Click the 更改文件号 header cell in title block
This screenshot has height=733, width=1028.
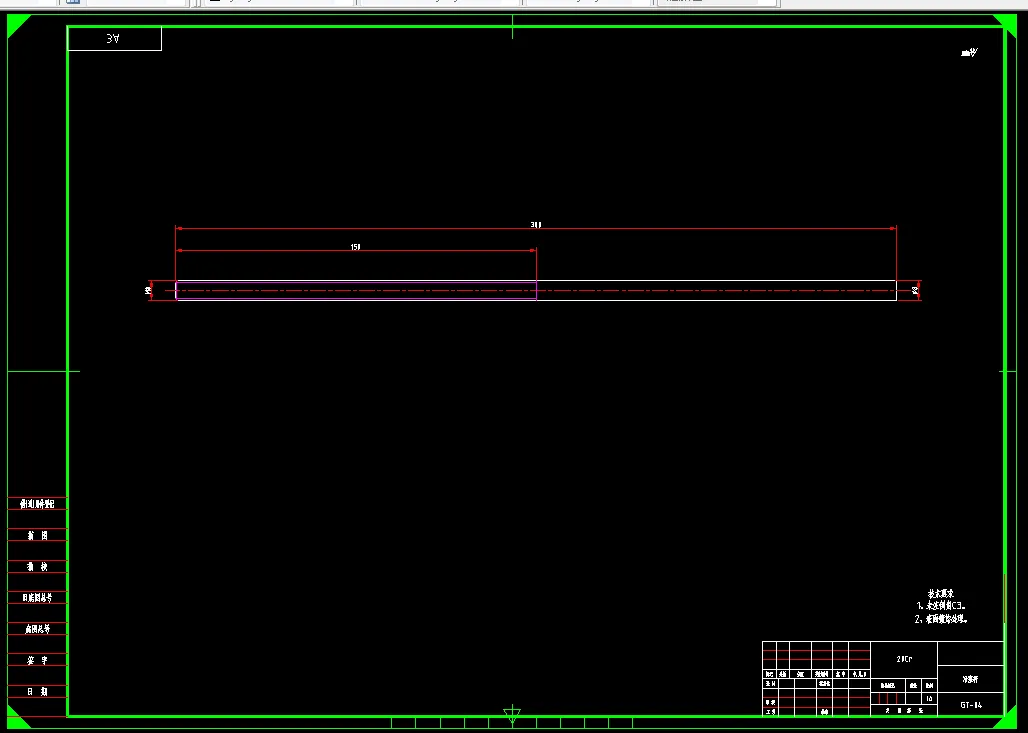(x=822, y=674)
